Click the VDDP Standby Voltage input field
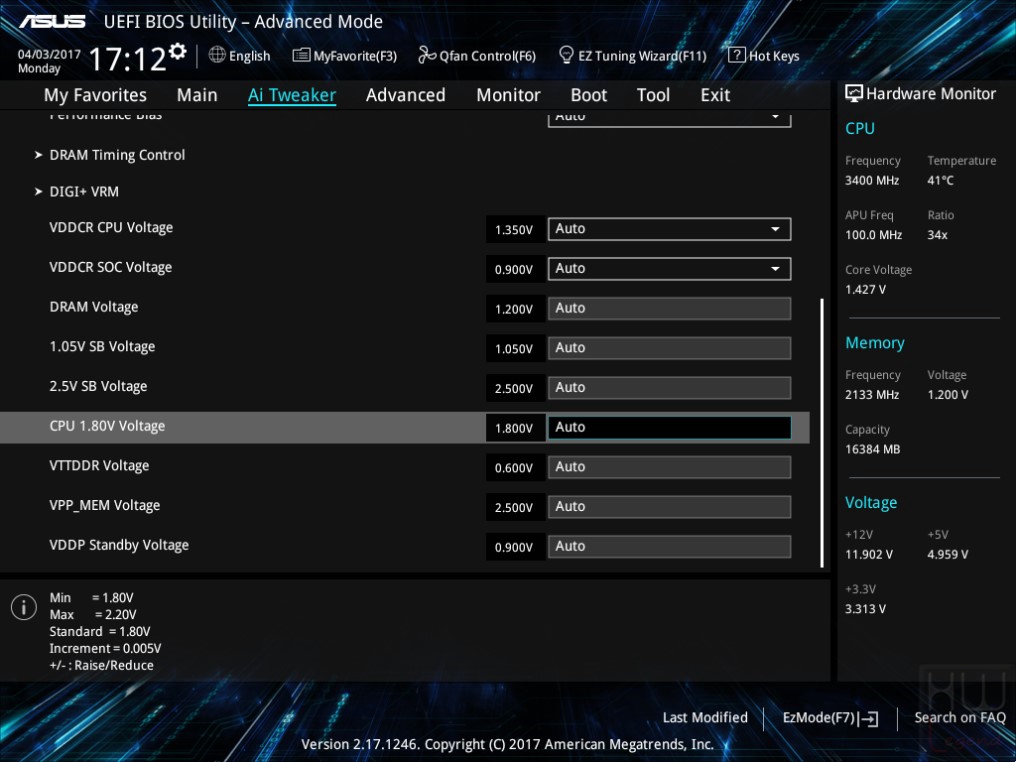1016x762 pixels. [x=669, y=546]
